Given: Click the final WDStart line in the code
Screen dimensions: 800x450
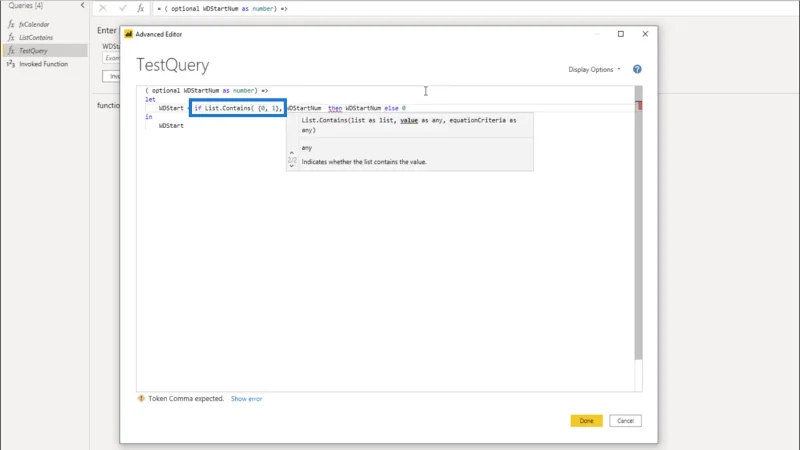Looking at the screenshot, I should [x=171, y=126].
